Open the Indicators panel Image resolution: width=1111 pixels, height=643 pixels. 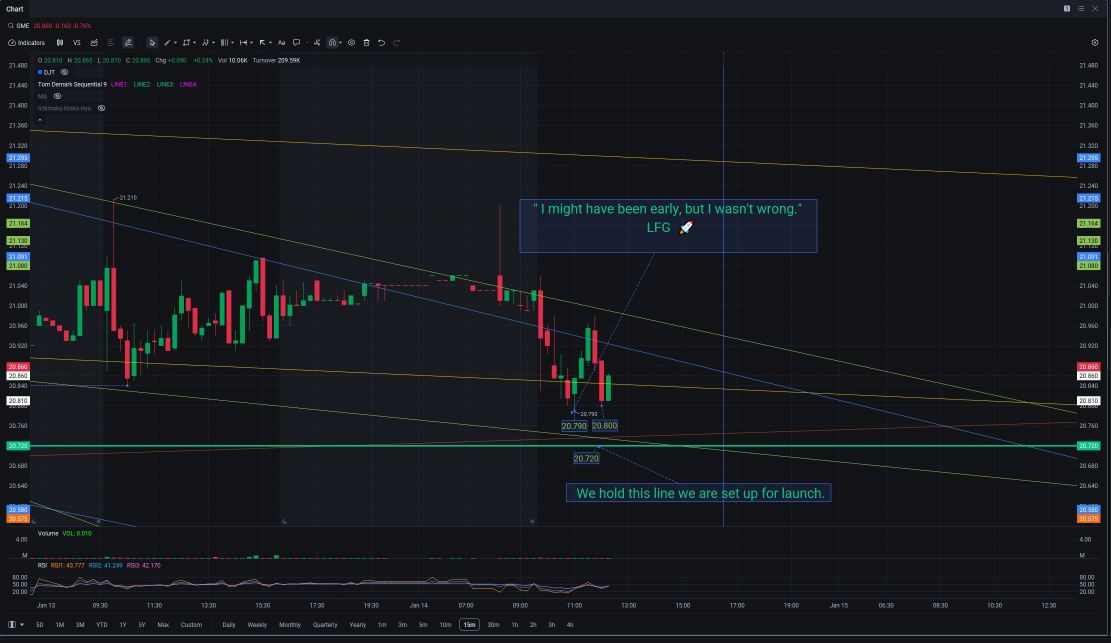tap(27, 43)
